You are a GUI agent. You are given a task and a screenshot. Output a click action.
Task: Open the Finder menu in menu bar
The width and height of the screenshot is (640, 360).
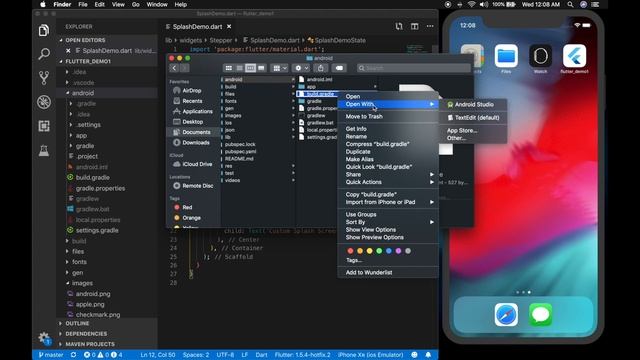[x=62, y=4]
